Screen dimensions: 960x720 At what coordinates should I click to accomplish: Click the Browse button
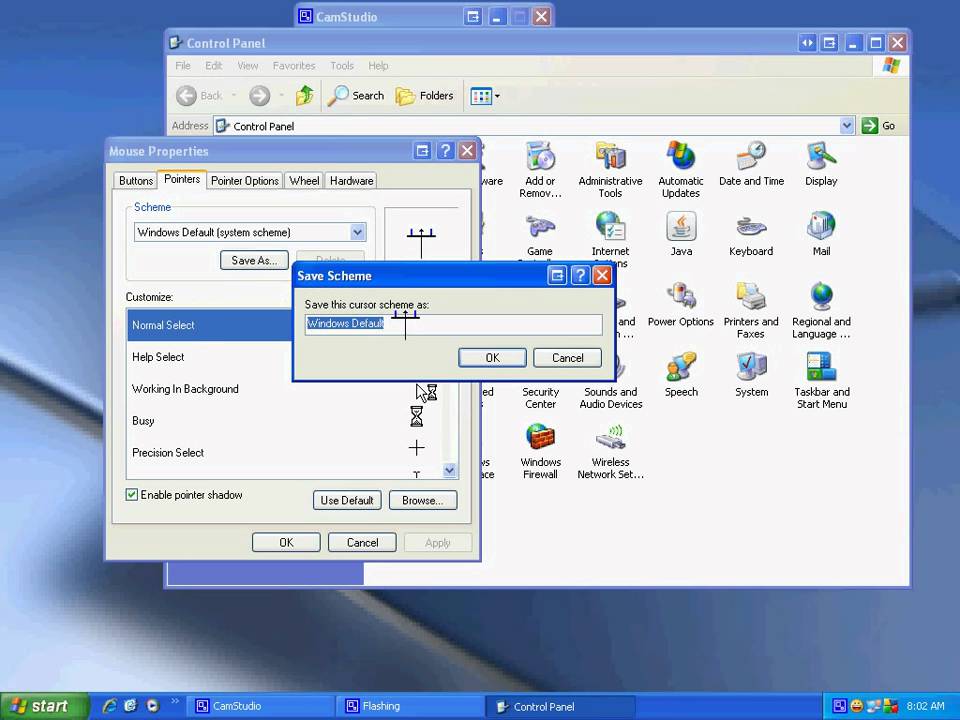coord(422,500)
